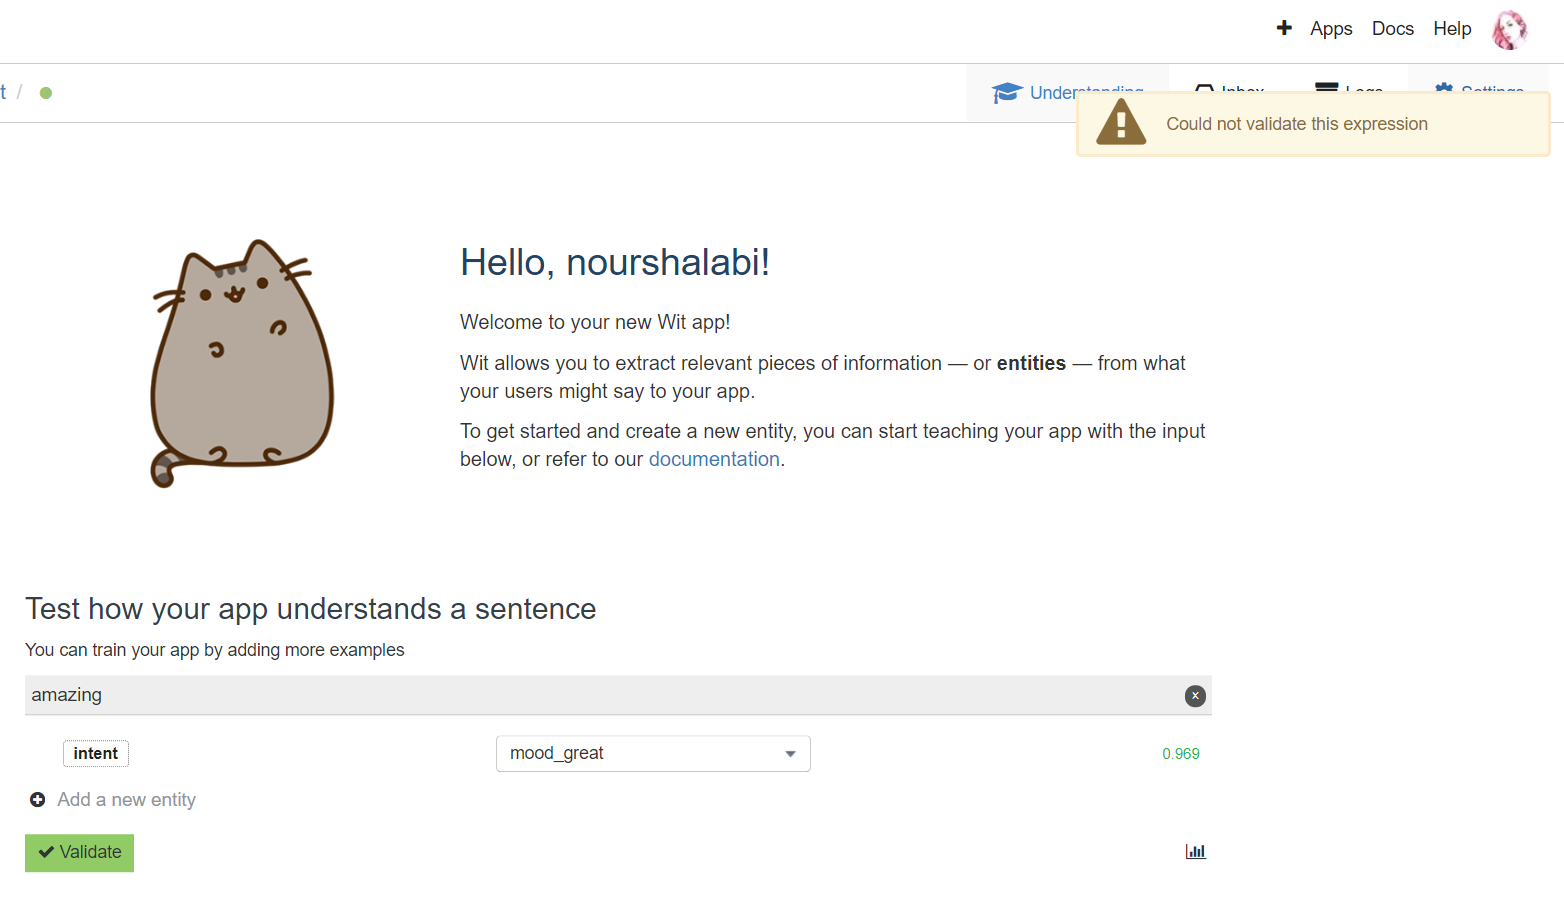Screen dimensions: 1564x911
Task: Click the intent entity label badge
Action: [x=96, y=753]
